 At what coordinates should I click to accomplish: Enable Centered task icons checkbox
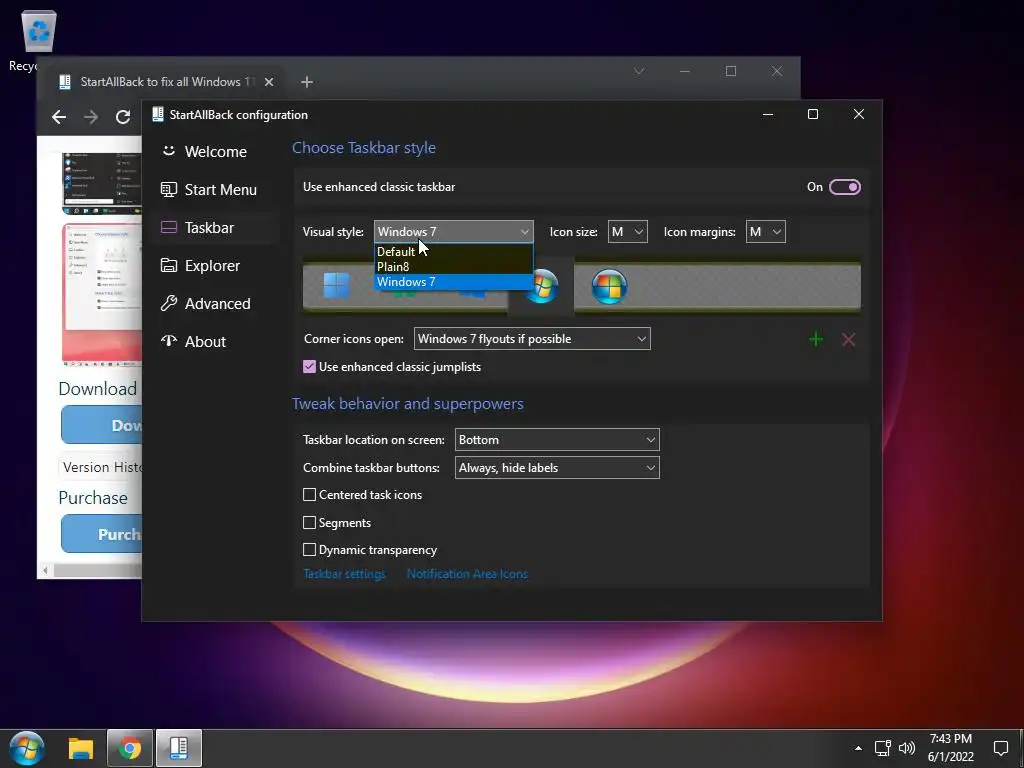[310, 494]
